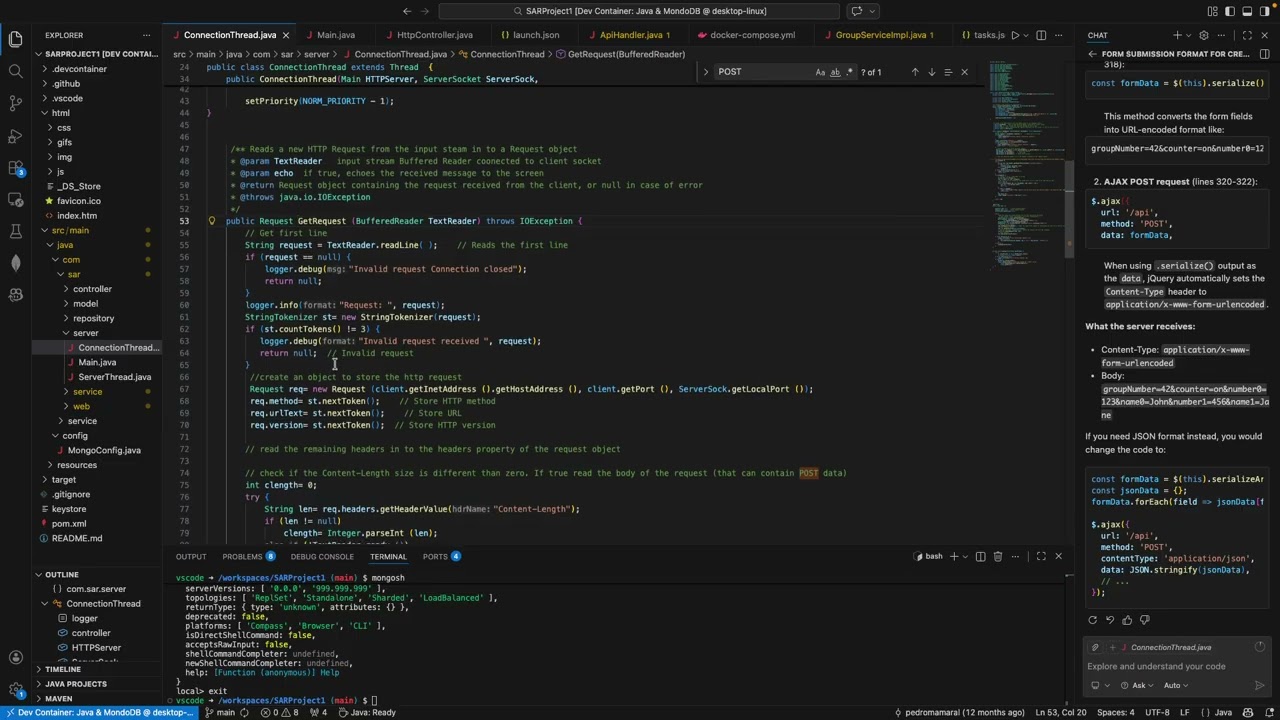Close the find widget
Screen dimensions: 1280x720
(964, 72)
